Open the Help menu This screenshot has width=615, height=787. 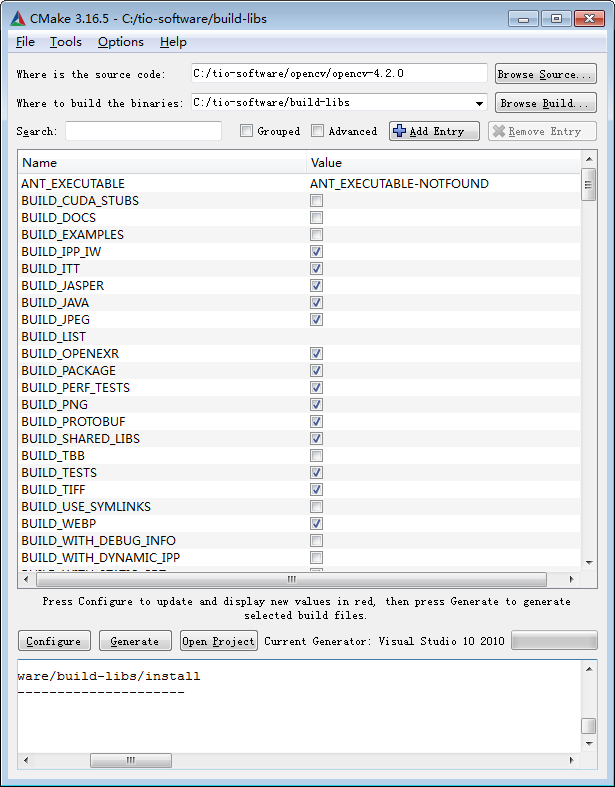[173, 42]
